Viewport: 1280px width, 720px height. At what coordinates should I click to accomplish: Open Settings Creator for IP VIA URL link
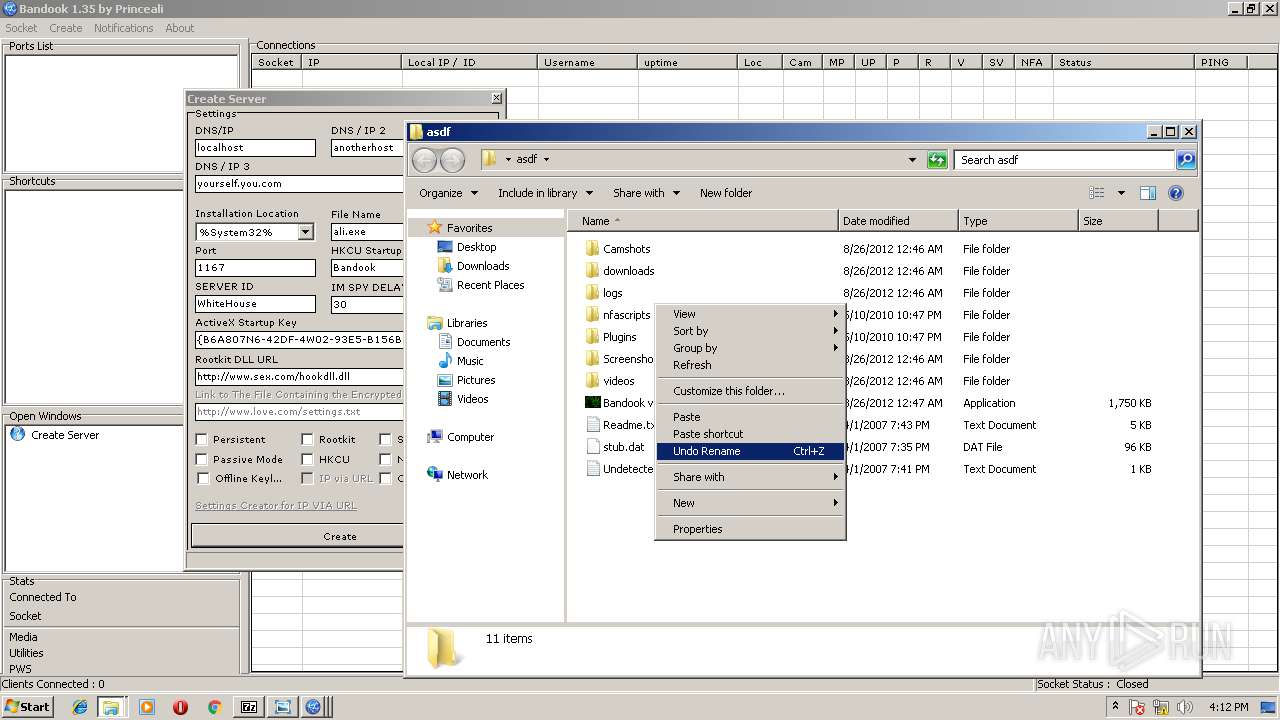pos(276,506)
